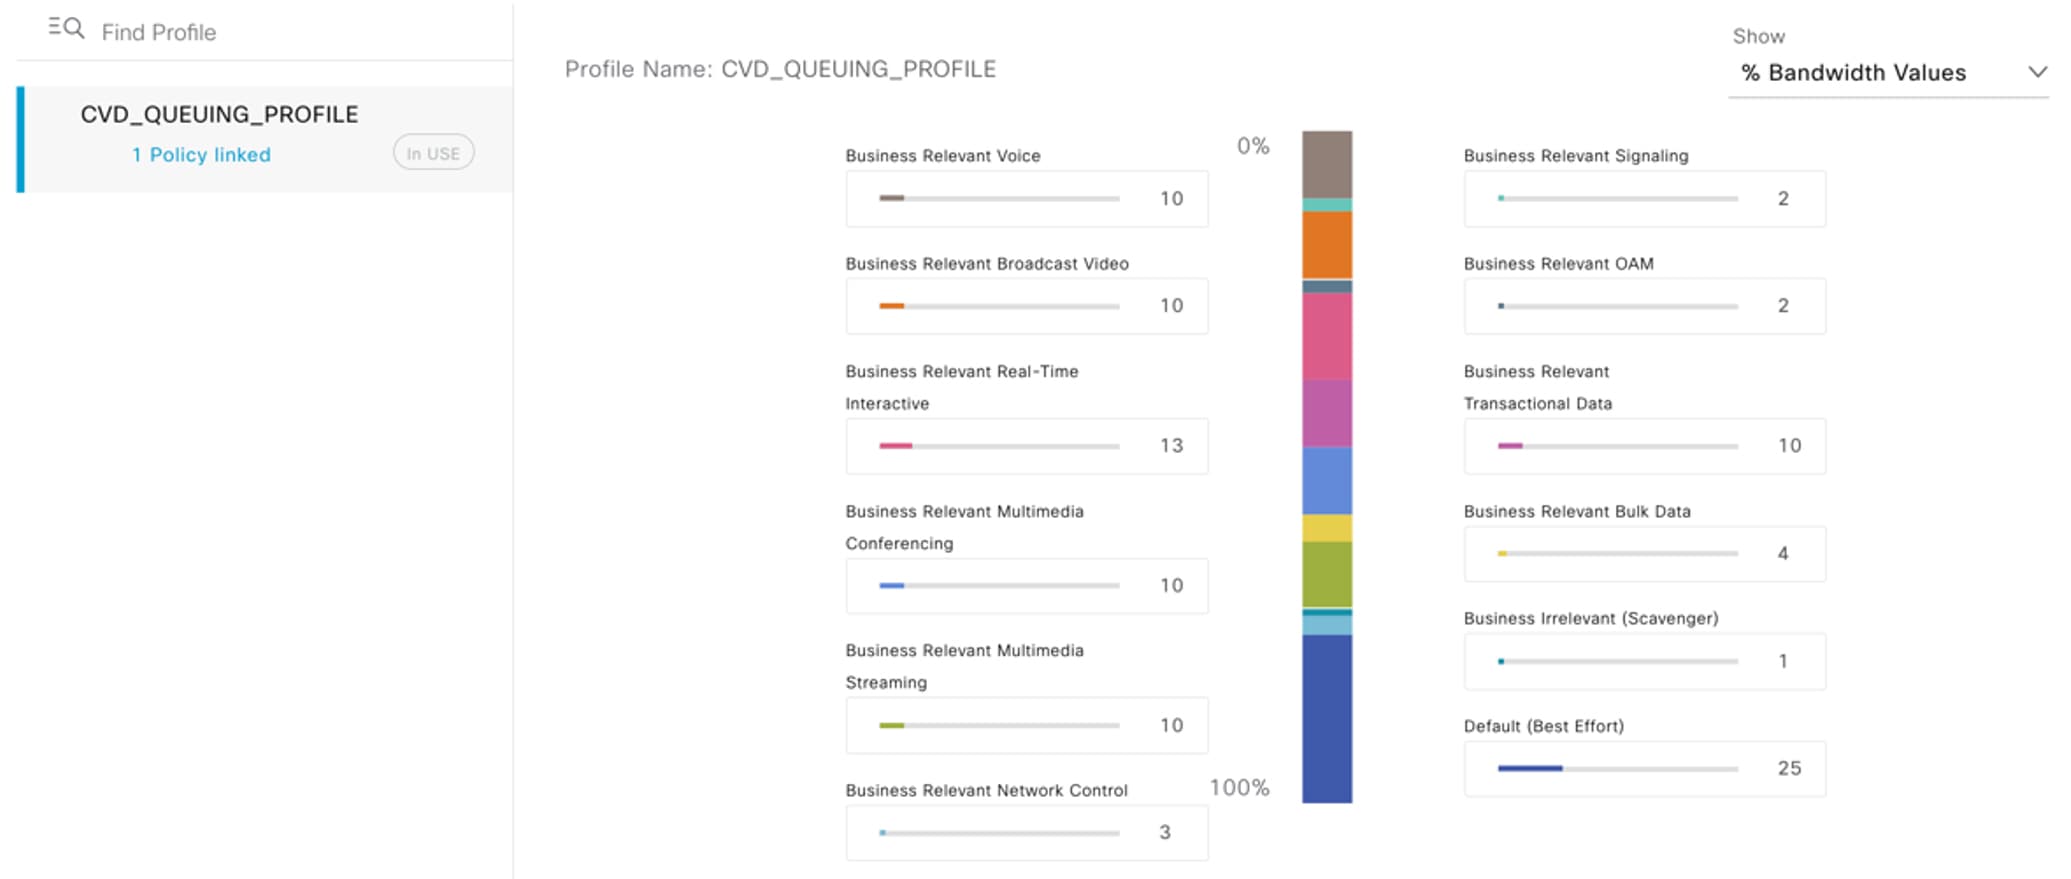
Task: Click the Business Relevant Bulk Data slider
Action: [1617, 553]
